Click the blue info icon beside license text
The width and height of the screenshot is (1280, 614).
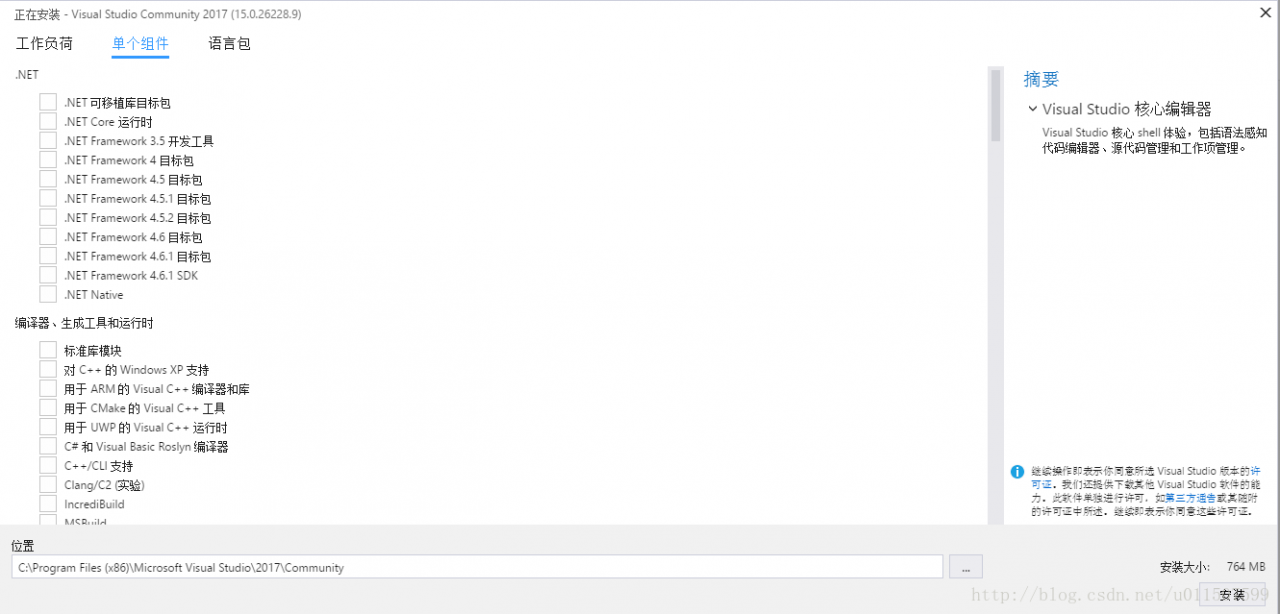coord(1017,471)
